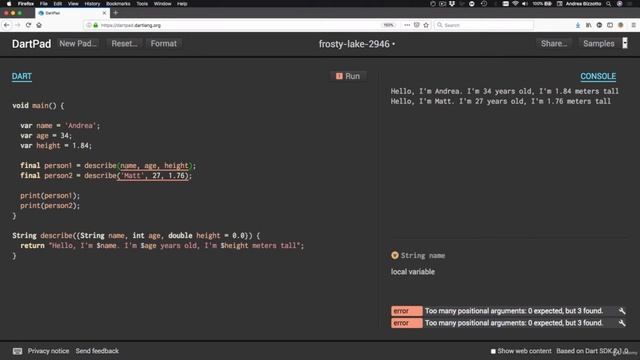Open a new browser tab
Screen dimensions: 640x360
[116, 13]
